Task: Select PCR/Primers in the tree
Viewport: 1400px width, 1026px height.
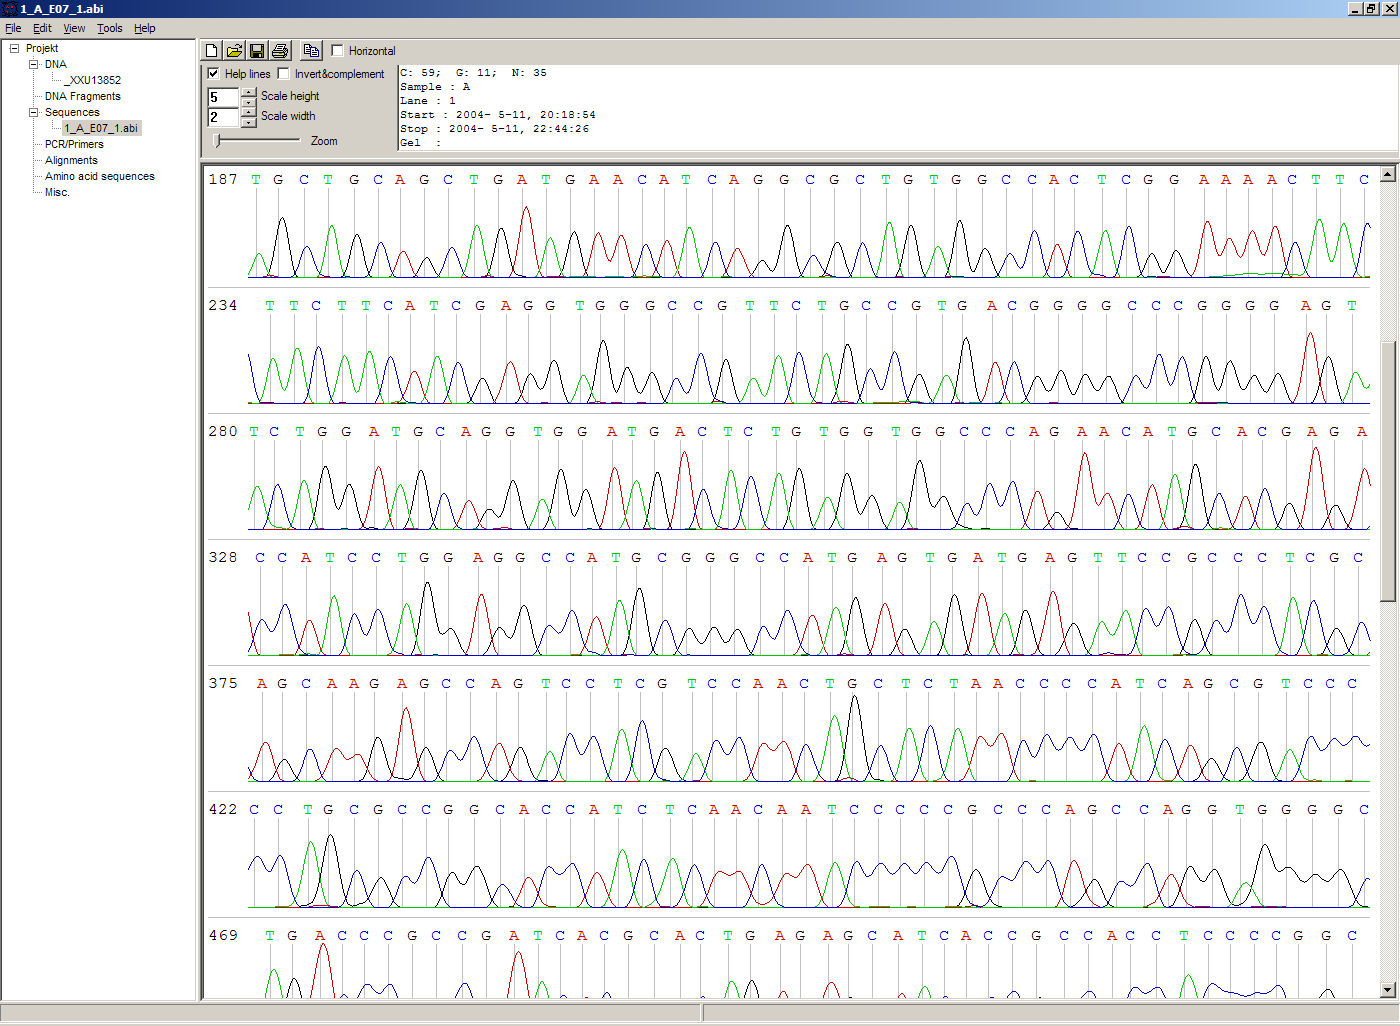Action: [x=74, y=144]
